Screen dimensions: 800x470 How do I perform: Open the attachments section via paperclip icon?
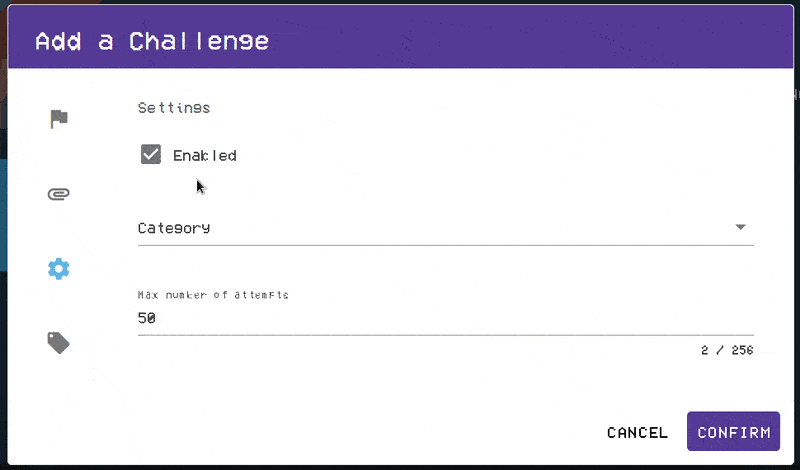point(59,194)
